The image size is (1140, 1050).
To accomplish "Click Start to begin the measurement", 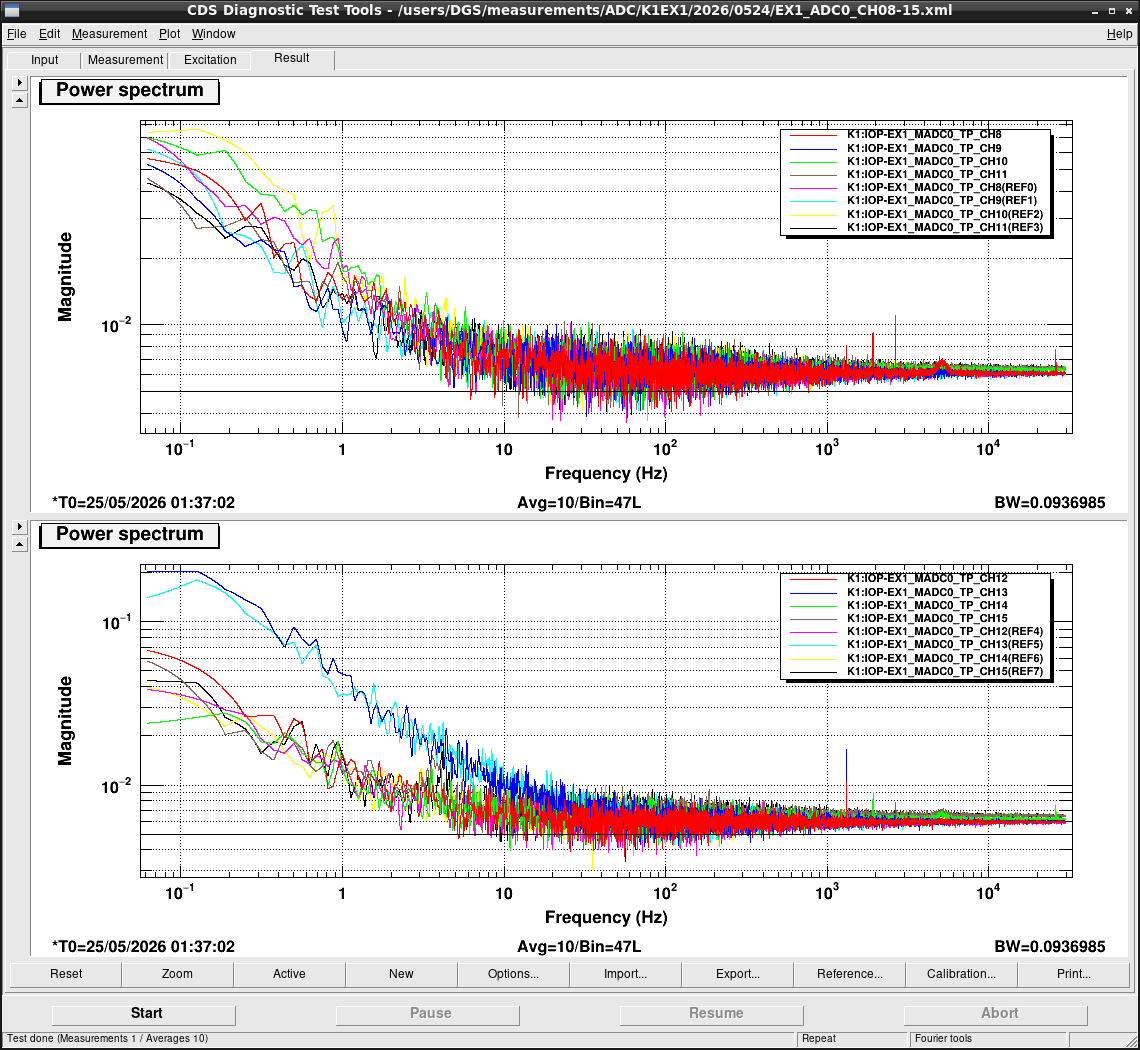I will (x=144, y=1014).
